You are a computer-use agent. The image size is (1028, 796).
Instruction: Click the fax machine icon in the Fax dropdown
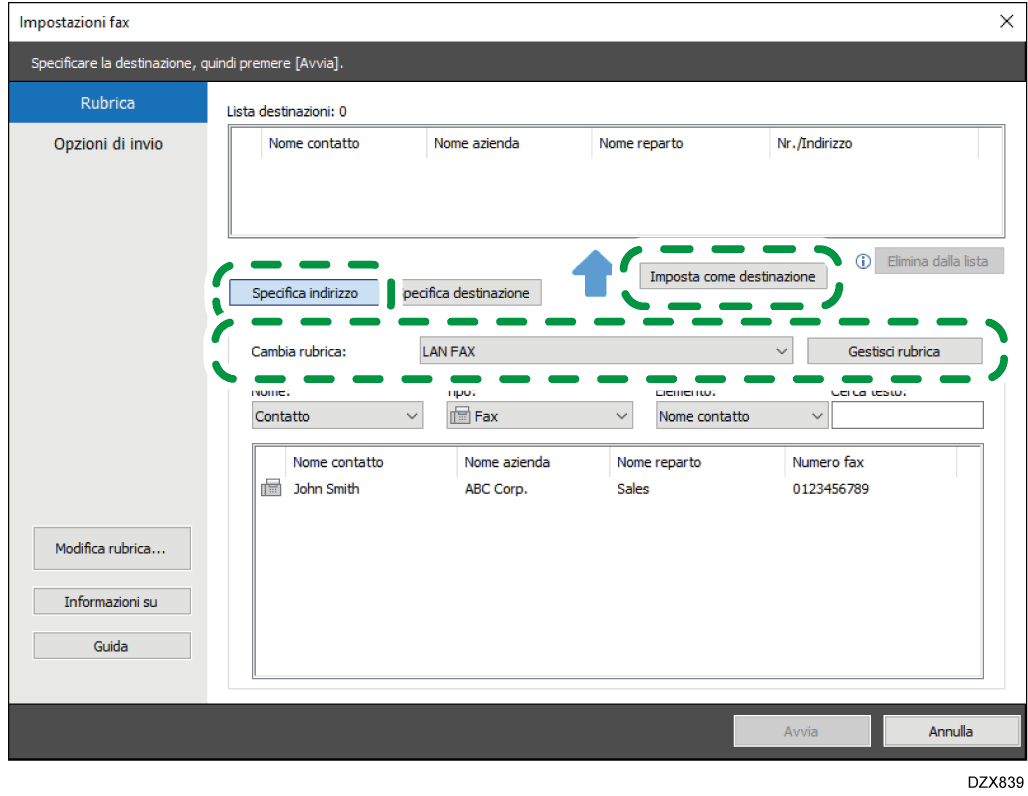pyautogui.click(x=460, y=416)
